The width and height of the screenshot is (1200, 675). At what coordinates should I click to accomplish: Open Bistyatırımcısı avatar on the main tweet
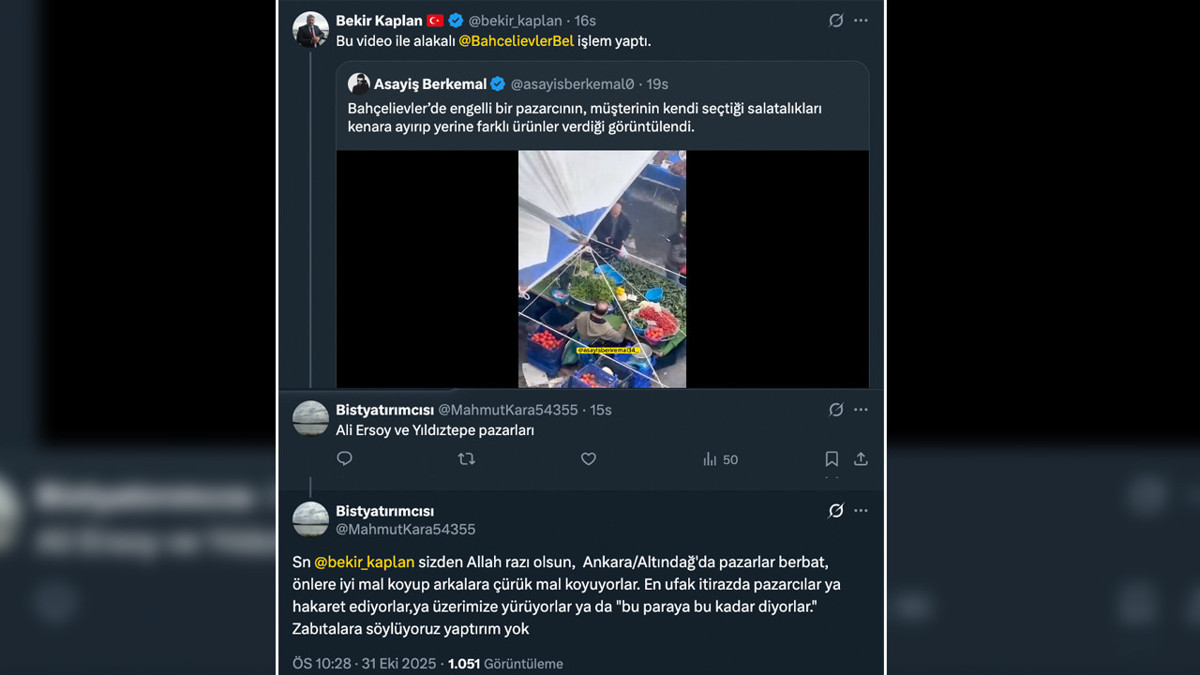pos(310,519)
